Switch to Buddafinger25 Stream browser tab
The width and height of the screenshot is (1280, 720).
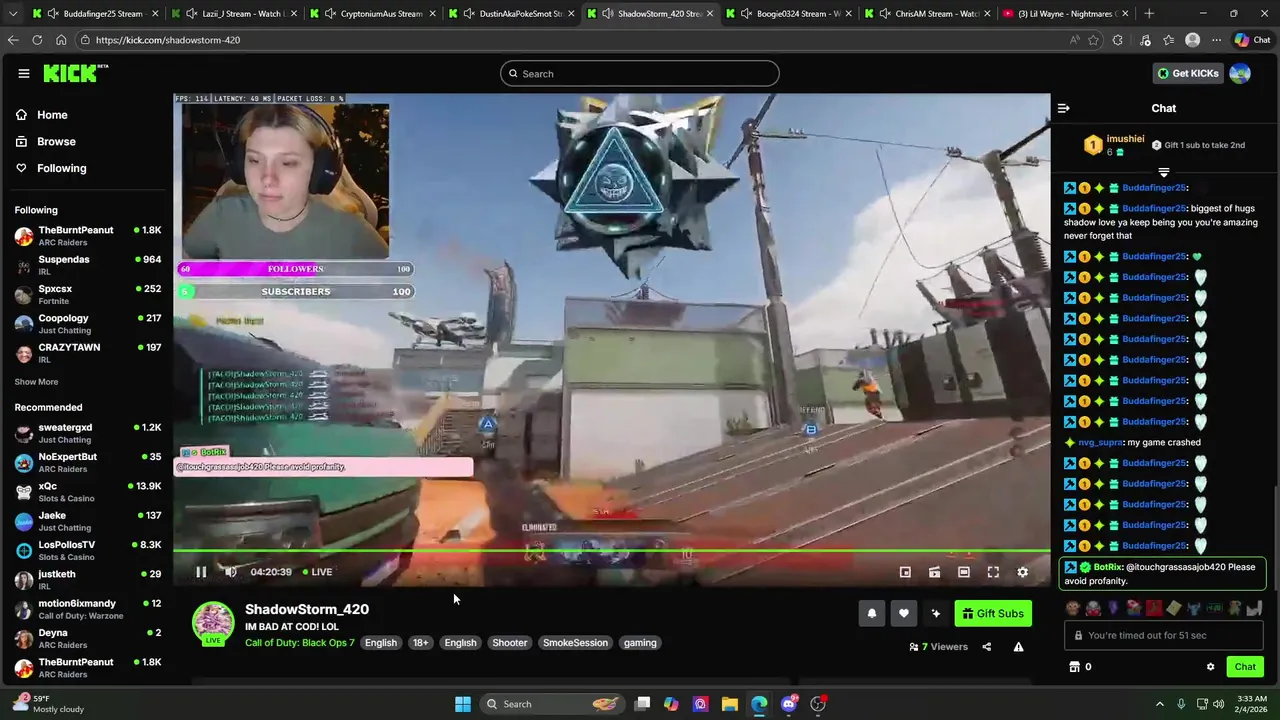pyautogui.click(x=95, y=14)
